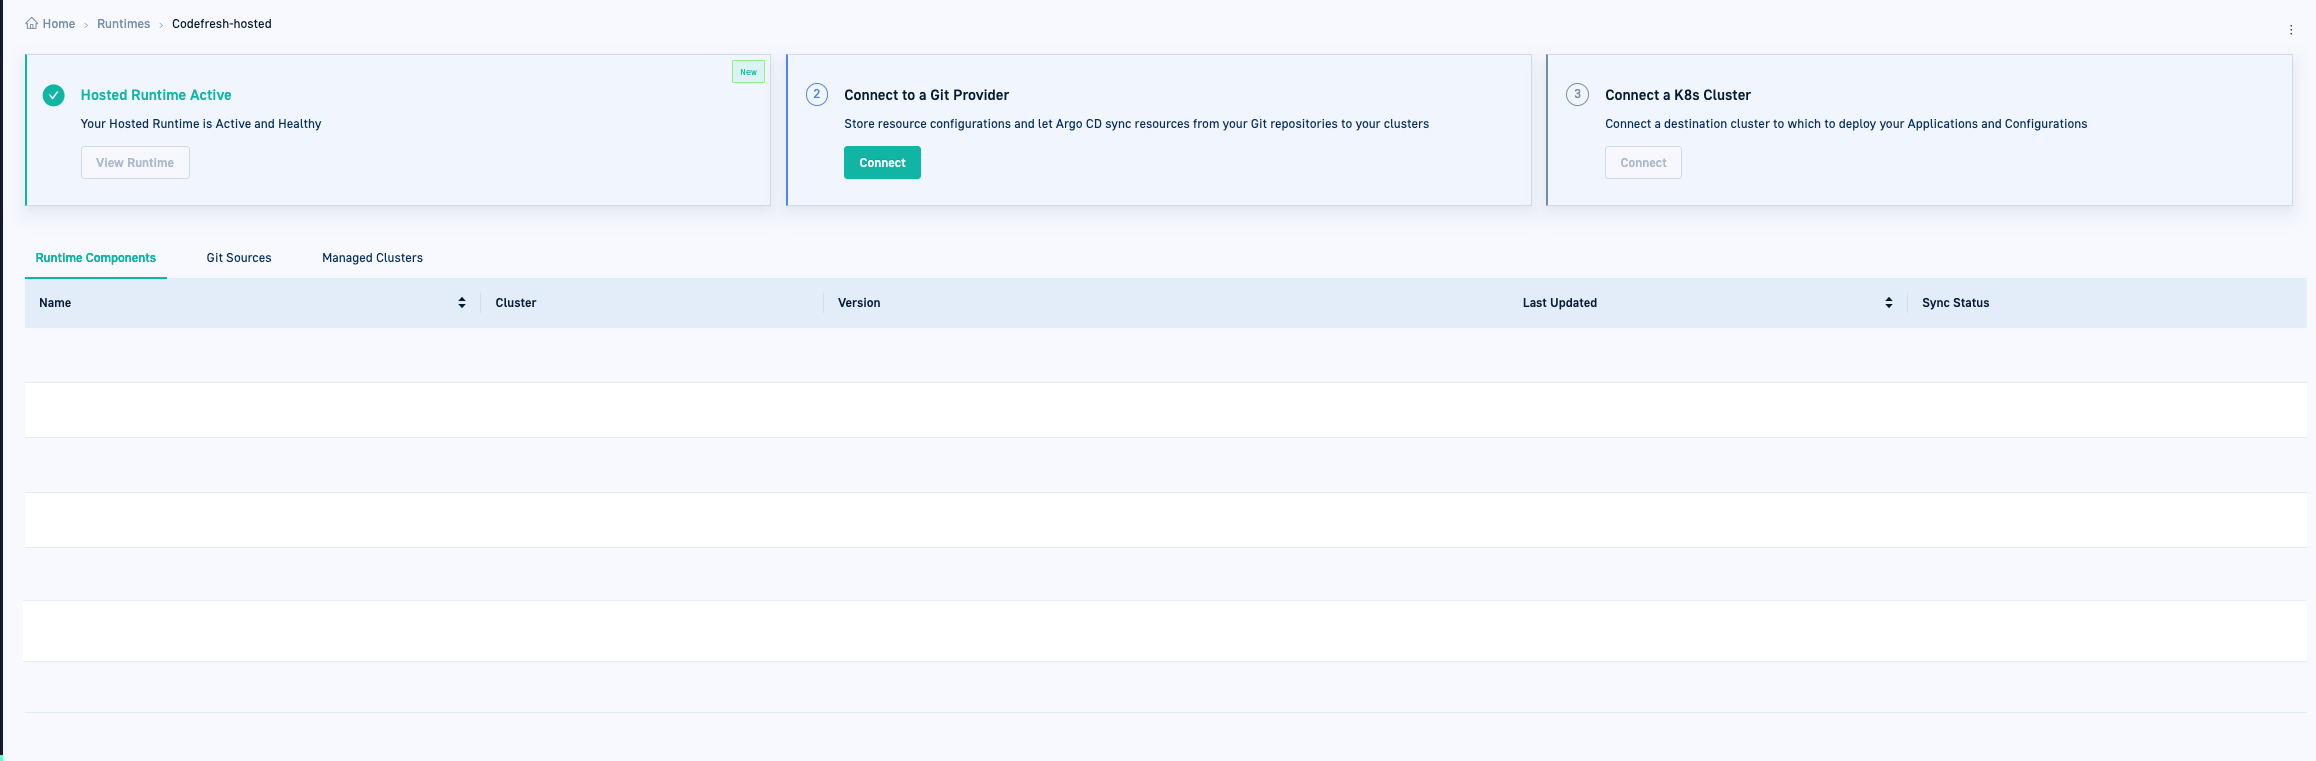The width and height of the screenshot is (2316, 761).
Task: Click the green New badge
Action: [x=748, y=72]
